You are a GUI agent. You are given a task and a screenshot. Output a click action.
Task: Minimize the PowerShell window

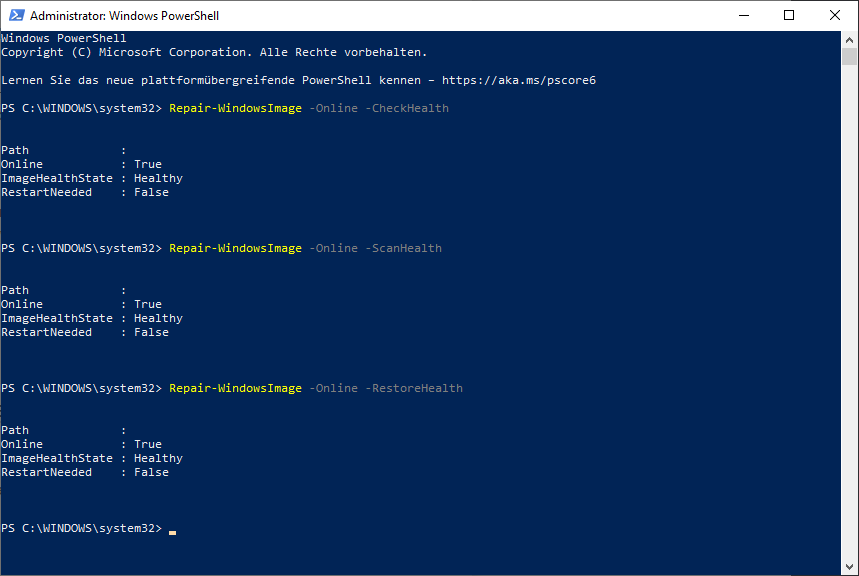click(x=743, y=15)
